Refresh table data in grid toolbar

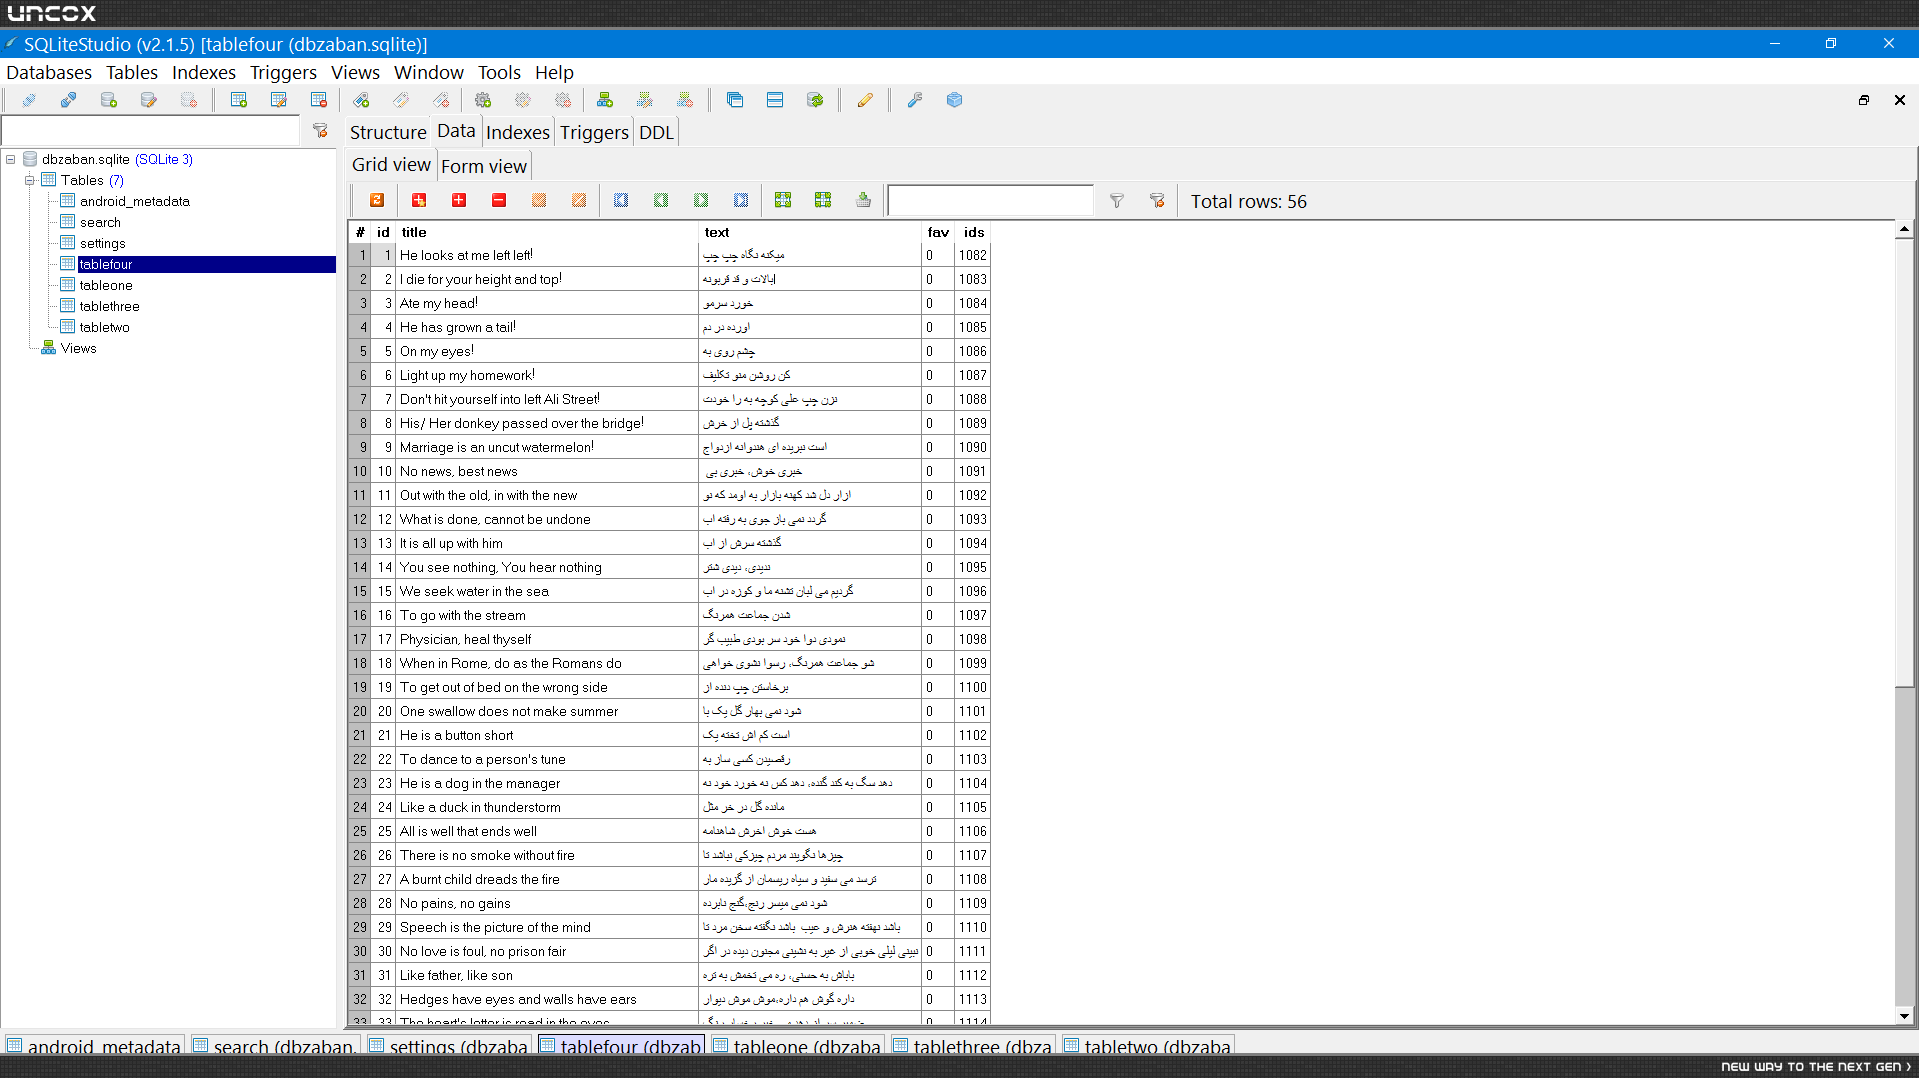[377, 201]
